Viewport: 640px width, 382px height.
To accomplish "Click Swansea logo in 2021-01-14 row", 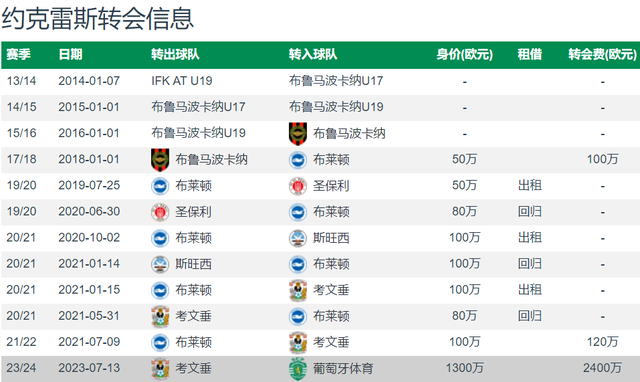I will (160, 264).
